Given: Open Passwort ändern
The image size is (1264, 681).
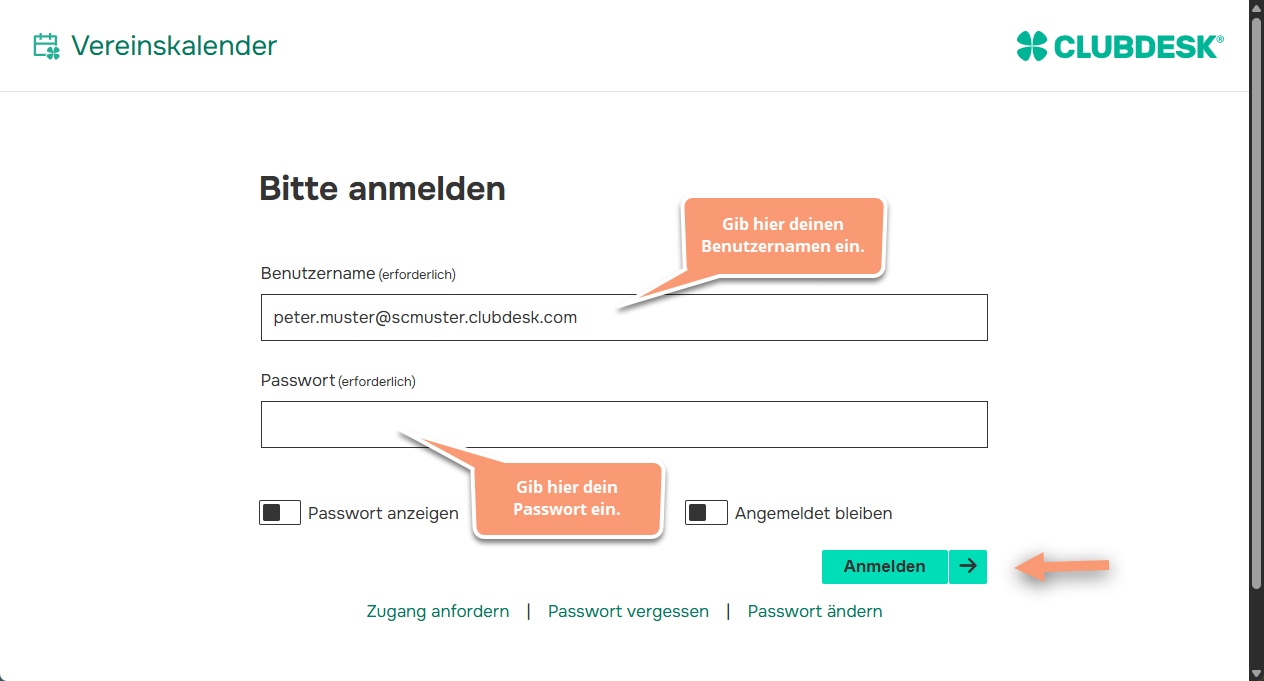Looking at the screenshot, I should pyautogui.click(x=815, y=611).
